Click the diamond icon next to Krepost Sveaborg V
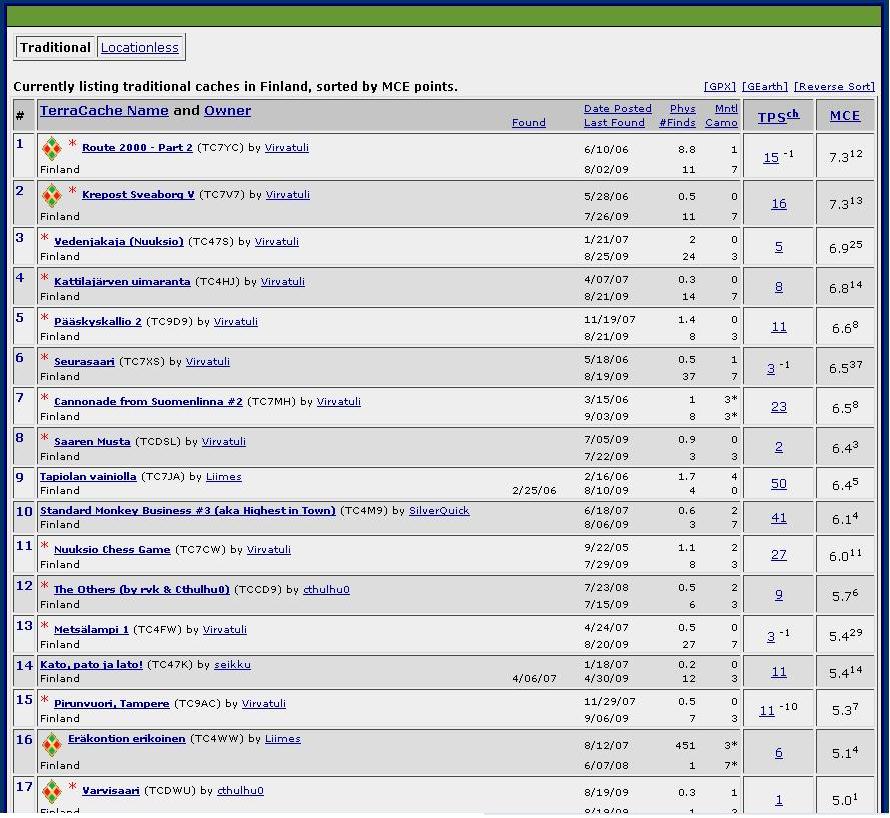 pyautogui.click(x=51, y=196)
